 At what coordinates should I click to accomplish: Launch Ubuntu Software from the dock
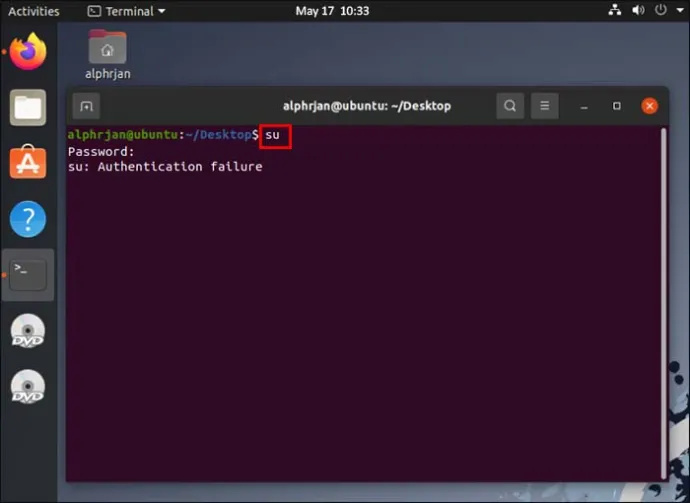[28, 162]
